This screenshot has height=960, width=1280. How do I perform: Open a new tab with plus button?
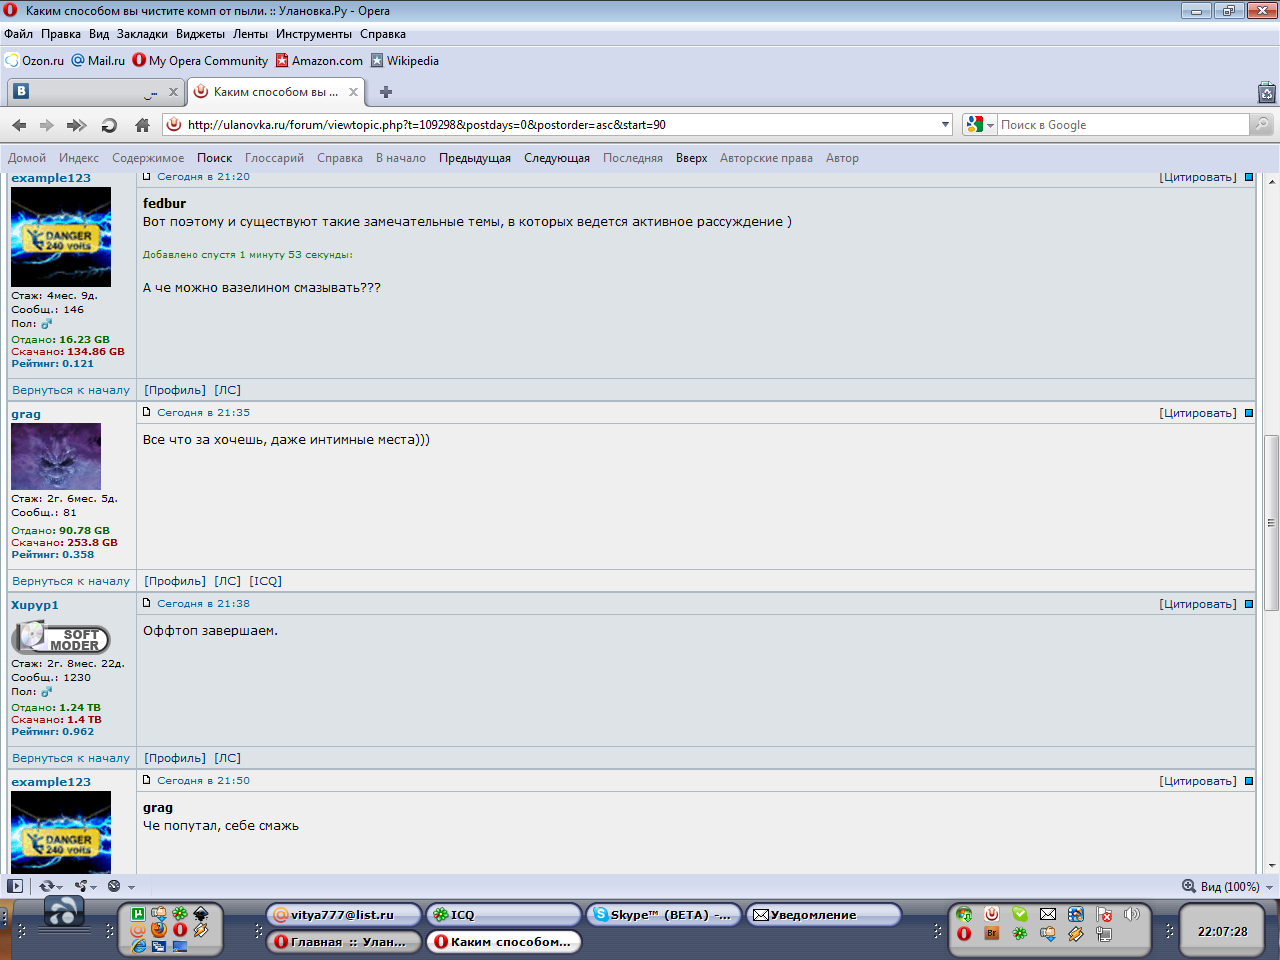pyautogui.click(x=386, y=92)
